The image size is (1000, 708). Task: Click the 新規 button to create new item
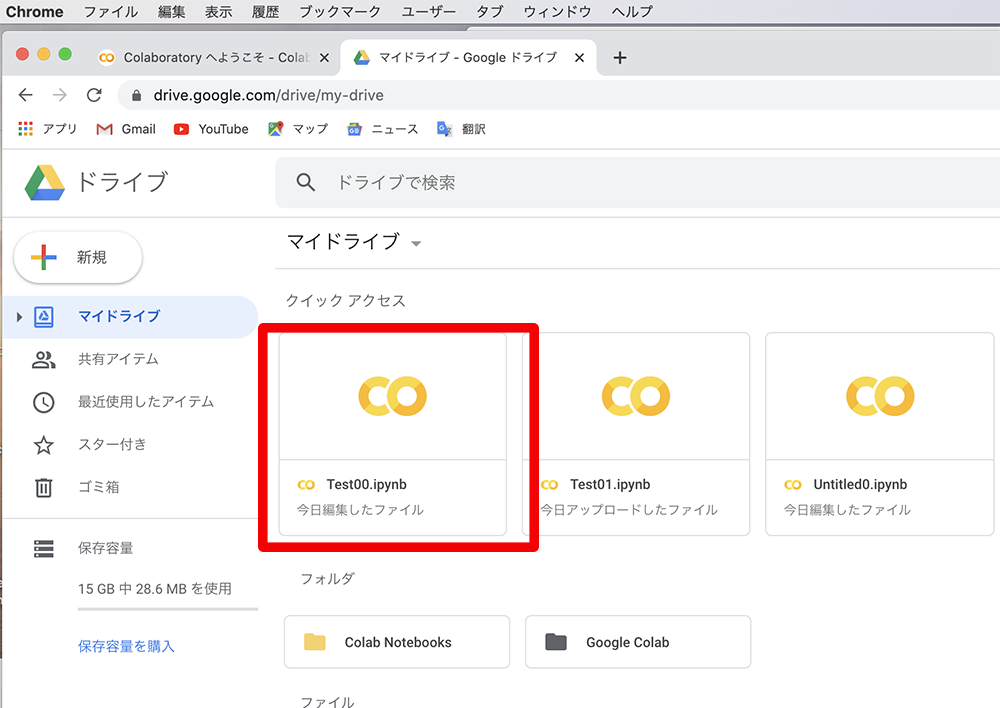pyautogui.click(x=77, y=257)
